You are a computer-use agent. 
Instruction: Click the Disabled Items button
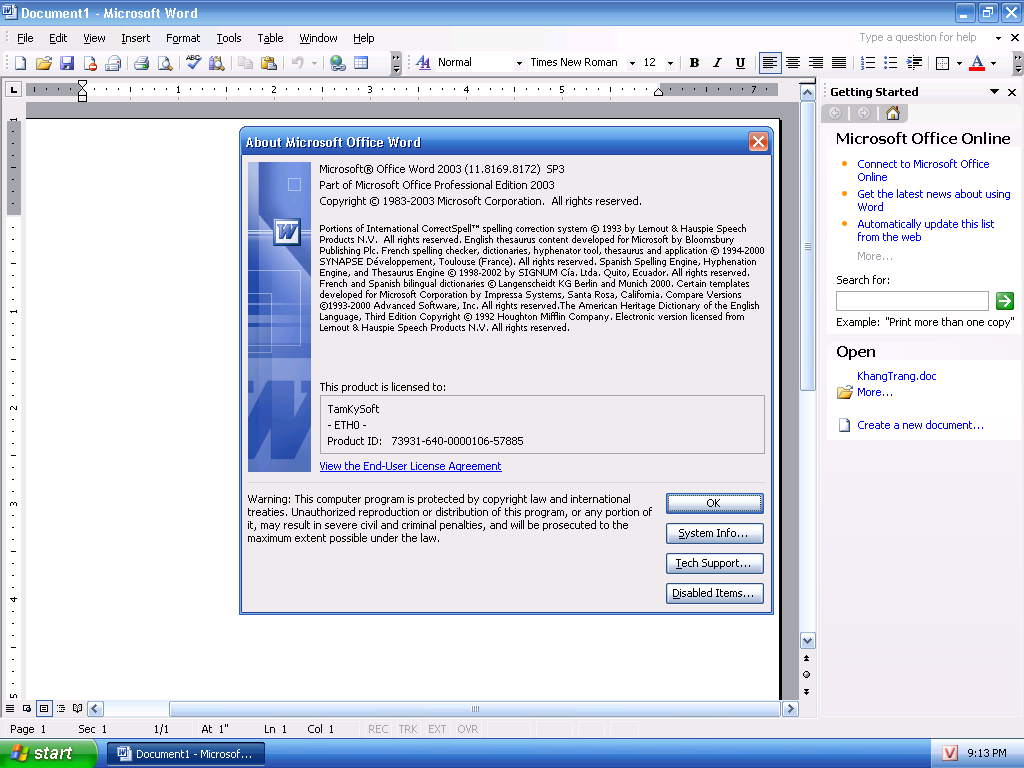[x=714, y=594]
